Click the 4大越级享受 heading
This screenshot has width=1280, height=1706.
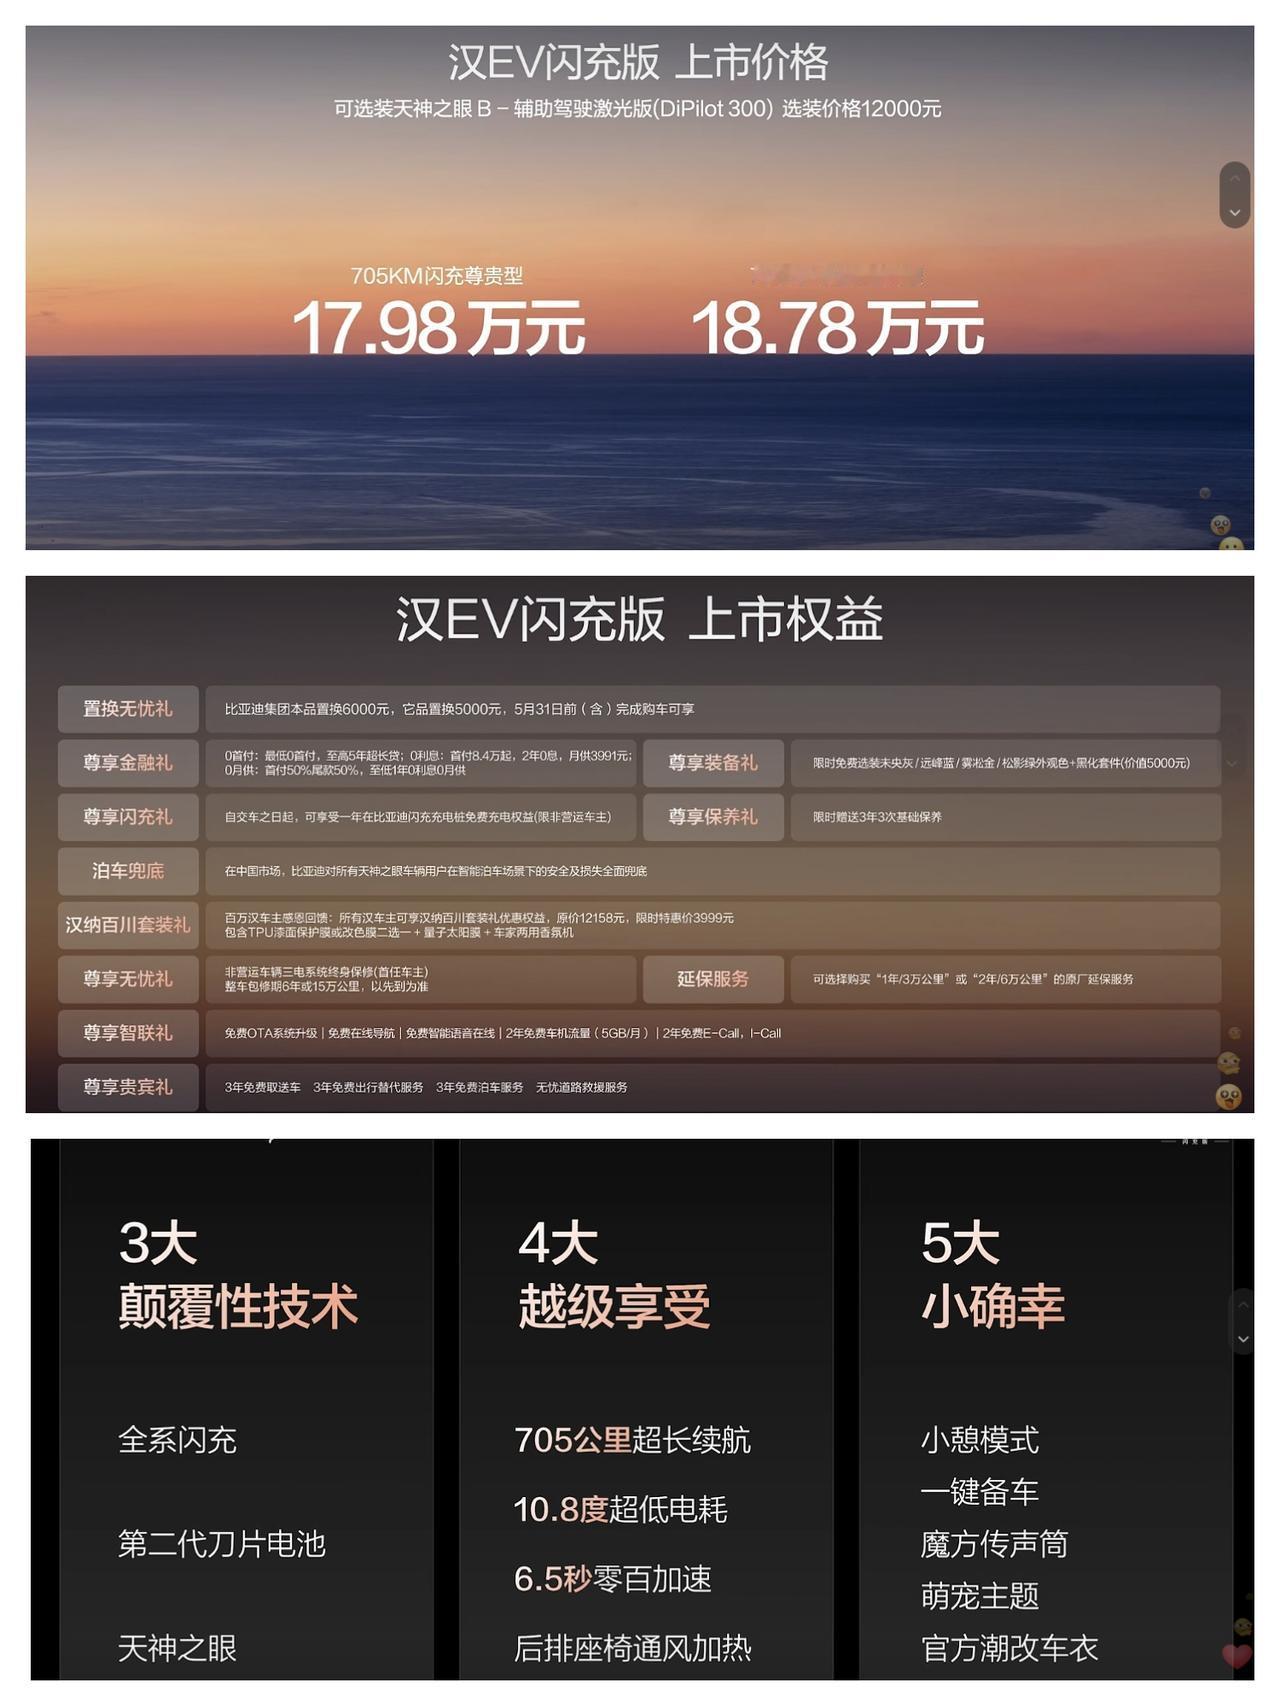coord(614,1275)
